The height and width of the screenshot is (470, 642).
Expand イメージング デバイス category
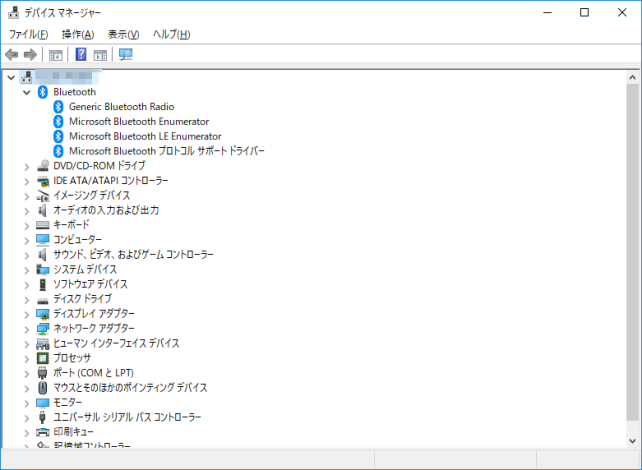click(27, 196)
